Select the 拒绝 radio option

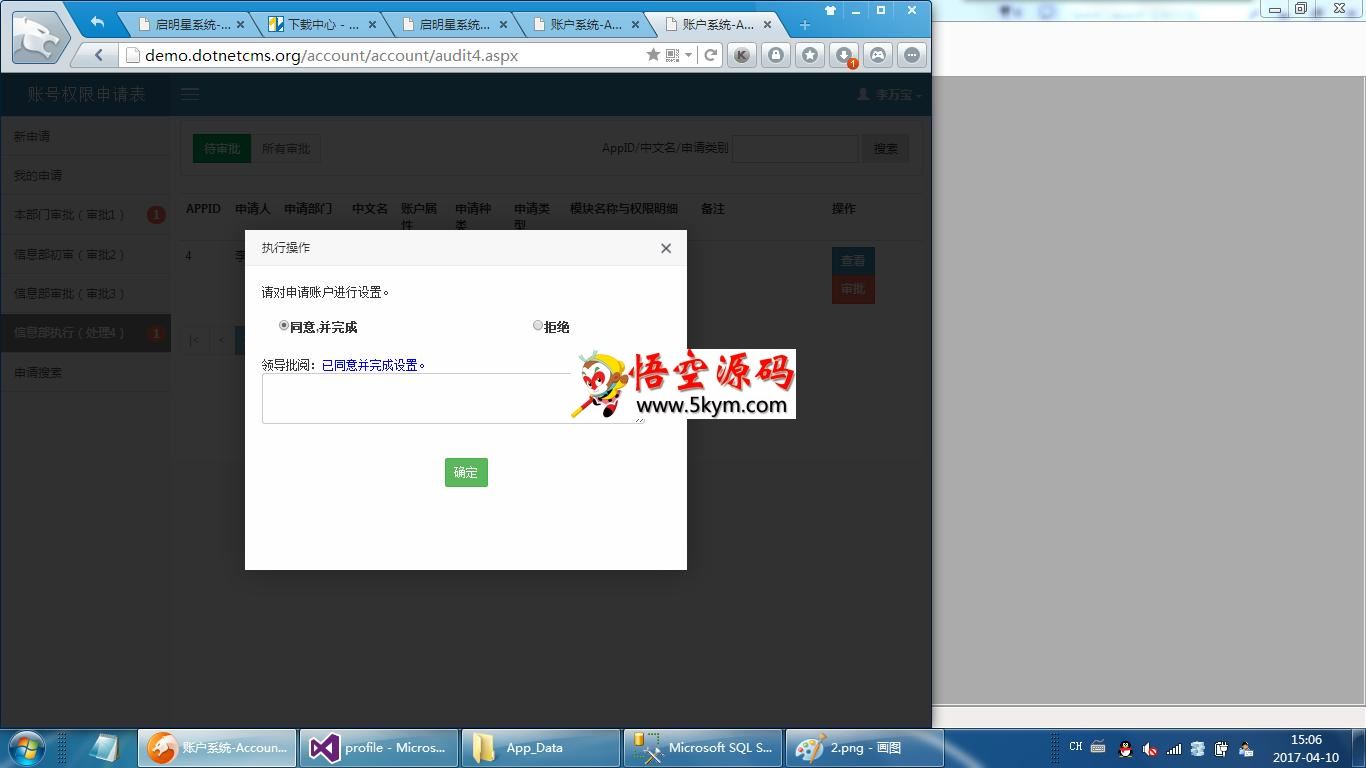coord(538,325)
